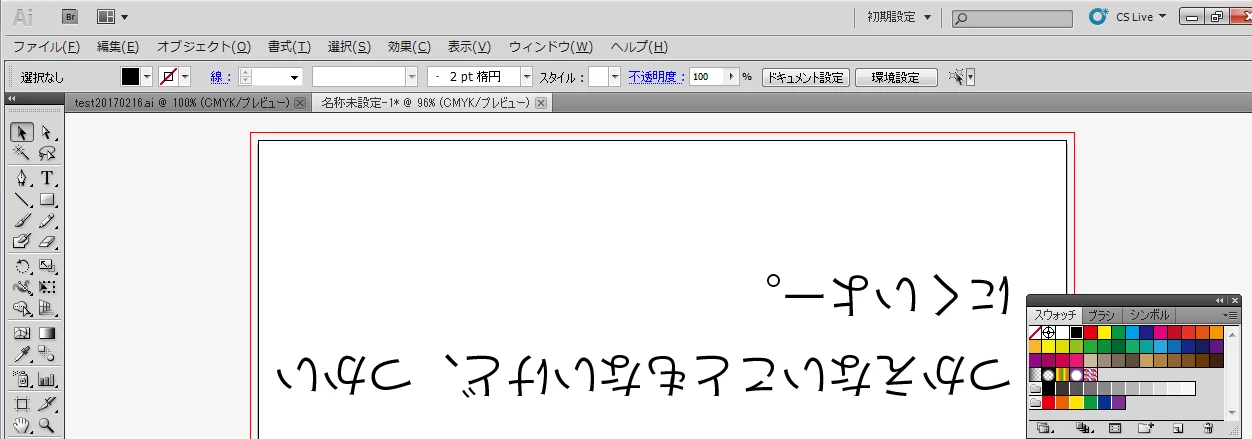Switch to test20170216.ai document tab

[x=182, y=103]
